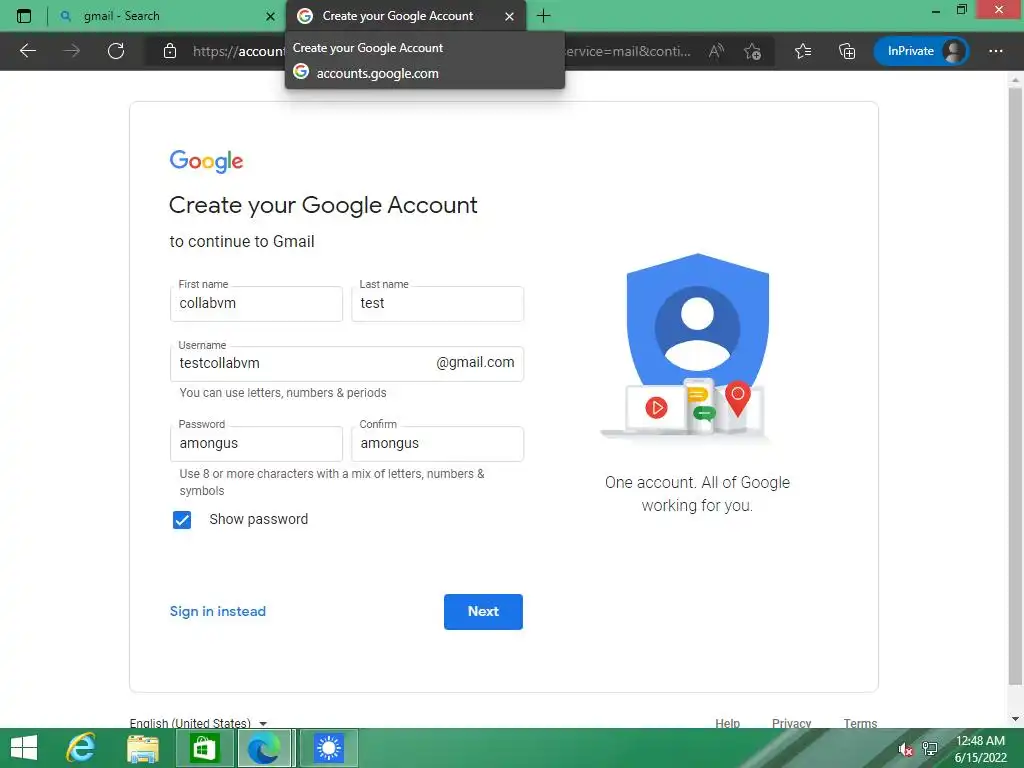The width and height of the screenshot is (1024, 768).
Task: Open the Terms footer link
Action: coord(860,723)
